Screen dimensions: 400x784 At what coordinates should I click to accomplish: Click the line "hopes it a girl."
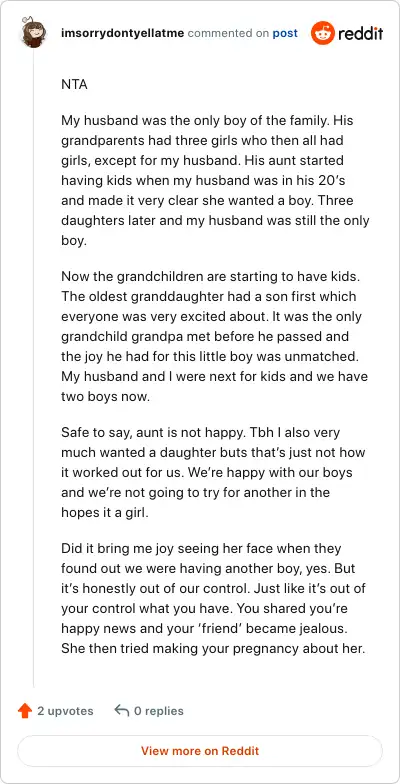[104, 512]
